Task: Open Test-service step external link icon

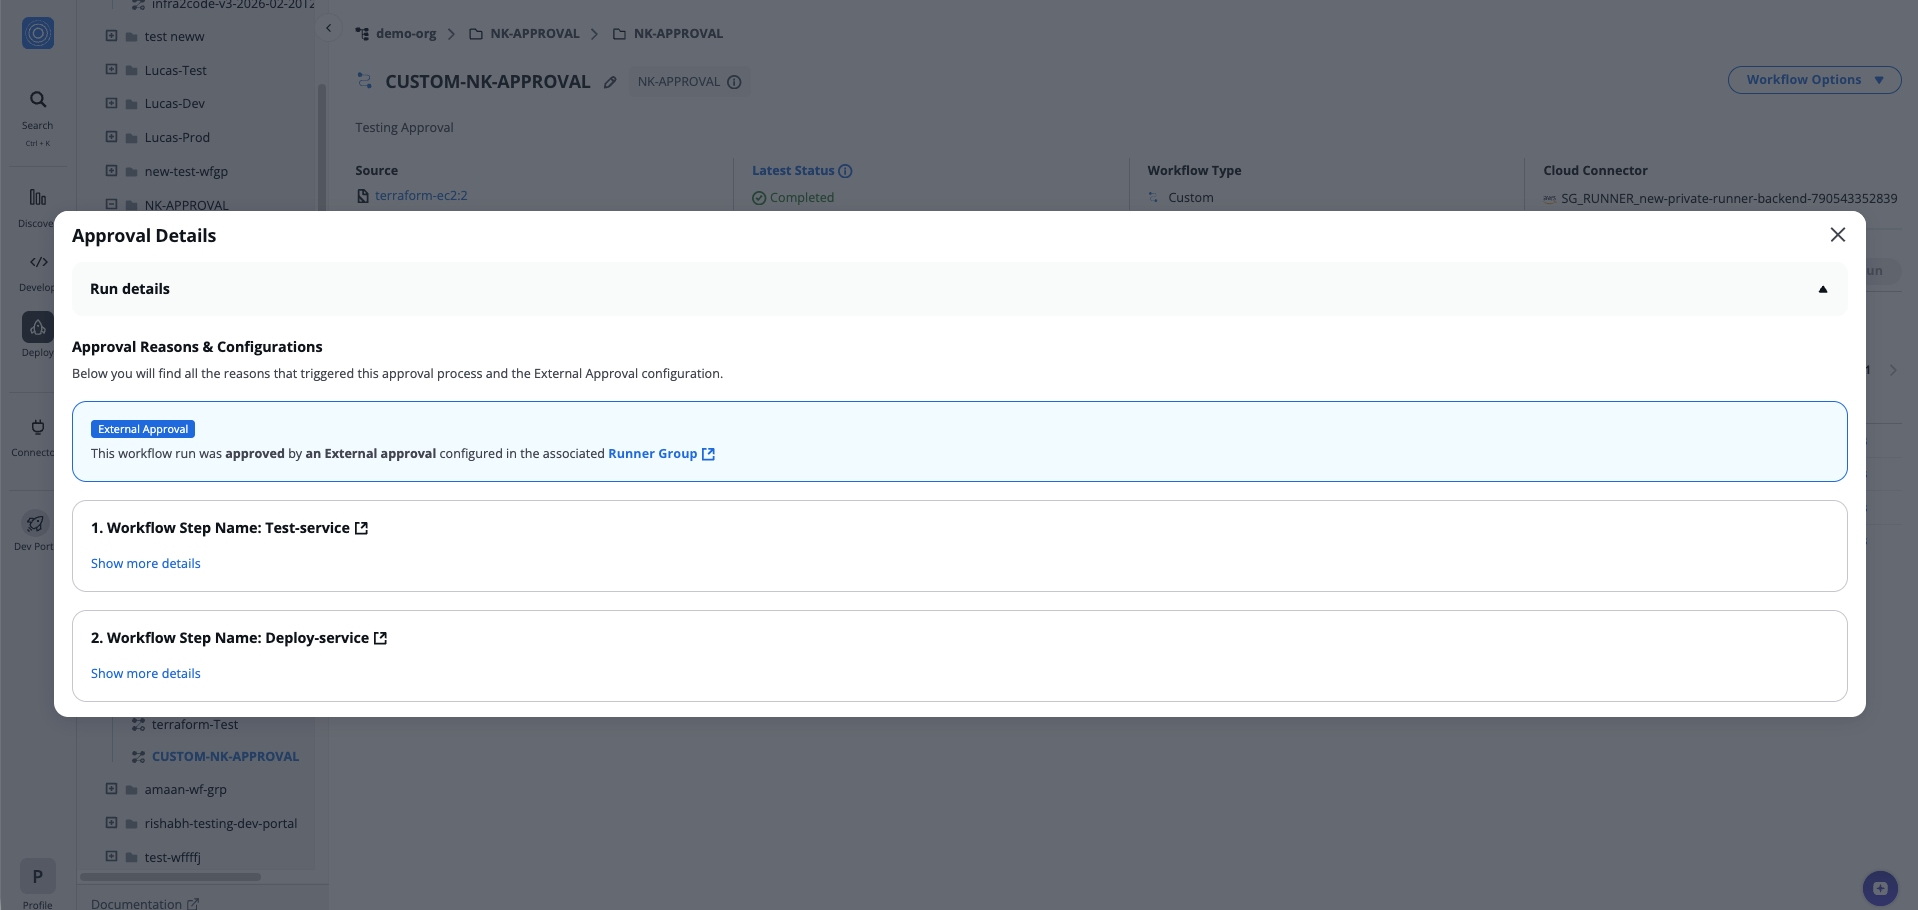Action: (x=362, y=528)
